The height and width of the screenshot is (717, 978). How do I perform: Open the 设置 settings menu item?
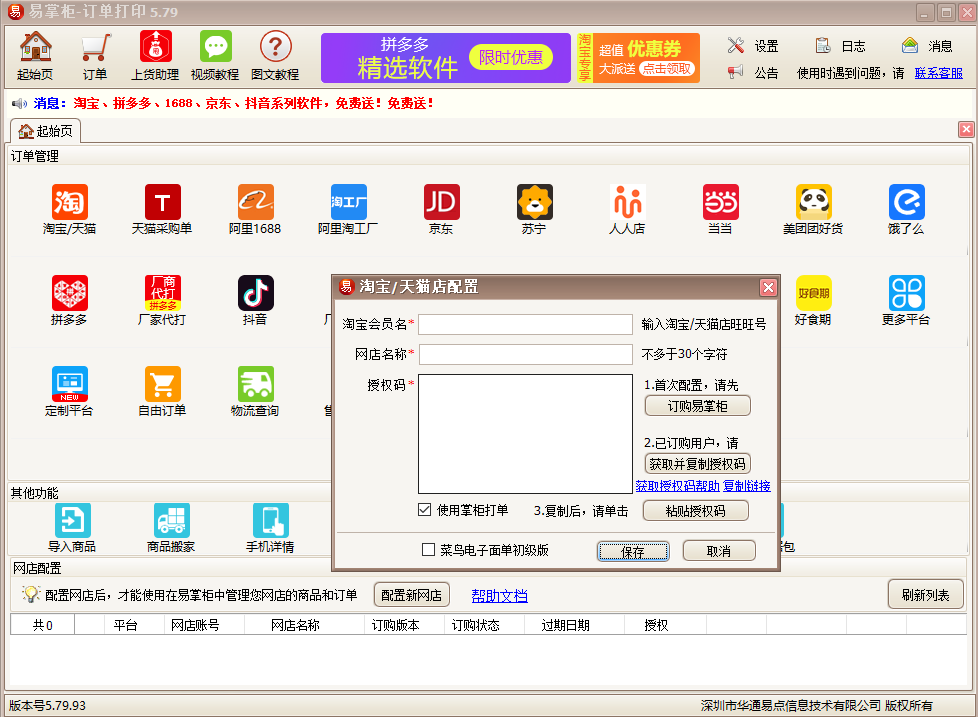tap(754, 46)
